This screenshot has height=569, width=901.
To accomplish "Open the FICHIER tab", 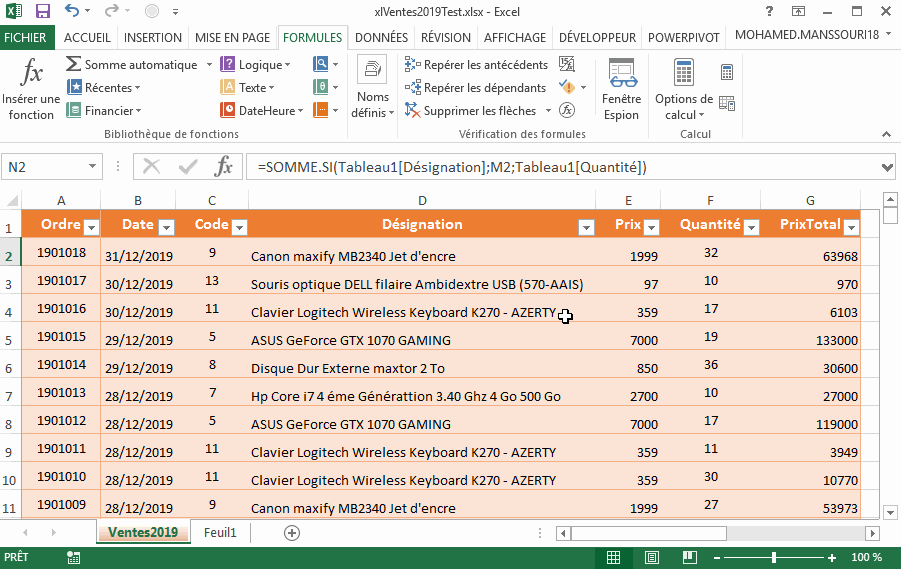I will point(25,37).
